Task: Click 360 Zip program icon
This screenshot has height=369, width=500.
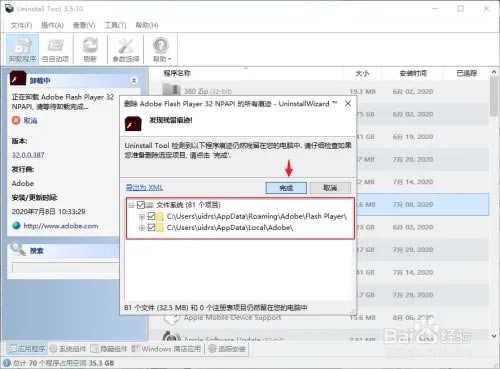Action: [171, 90]
